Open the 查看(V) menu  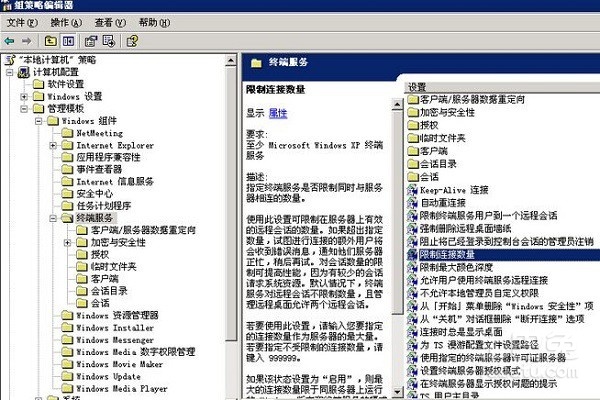[109, 22]
